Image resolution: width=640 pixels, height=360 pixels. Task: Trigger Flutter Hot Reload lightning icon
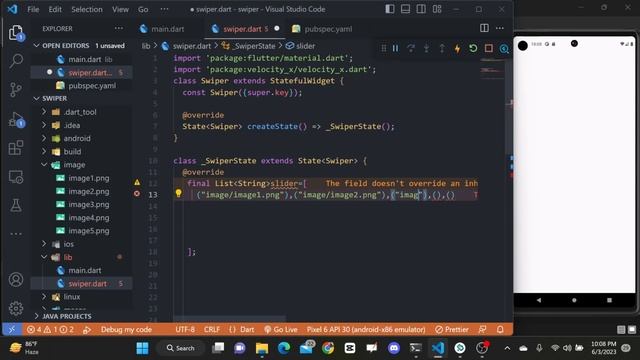coord(458,49)
